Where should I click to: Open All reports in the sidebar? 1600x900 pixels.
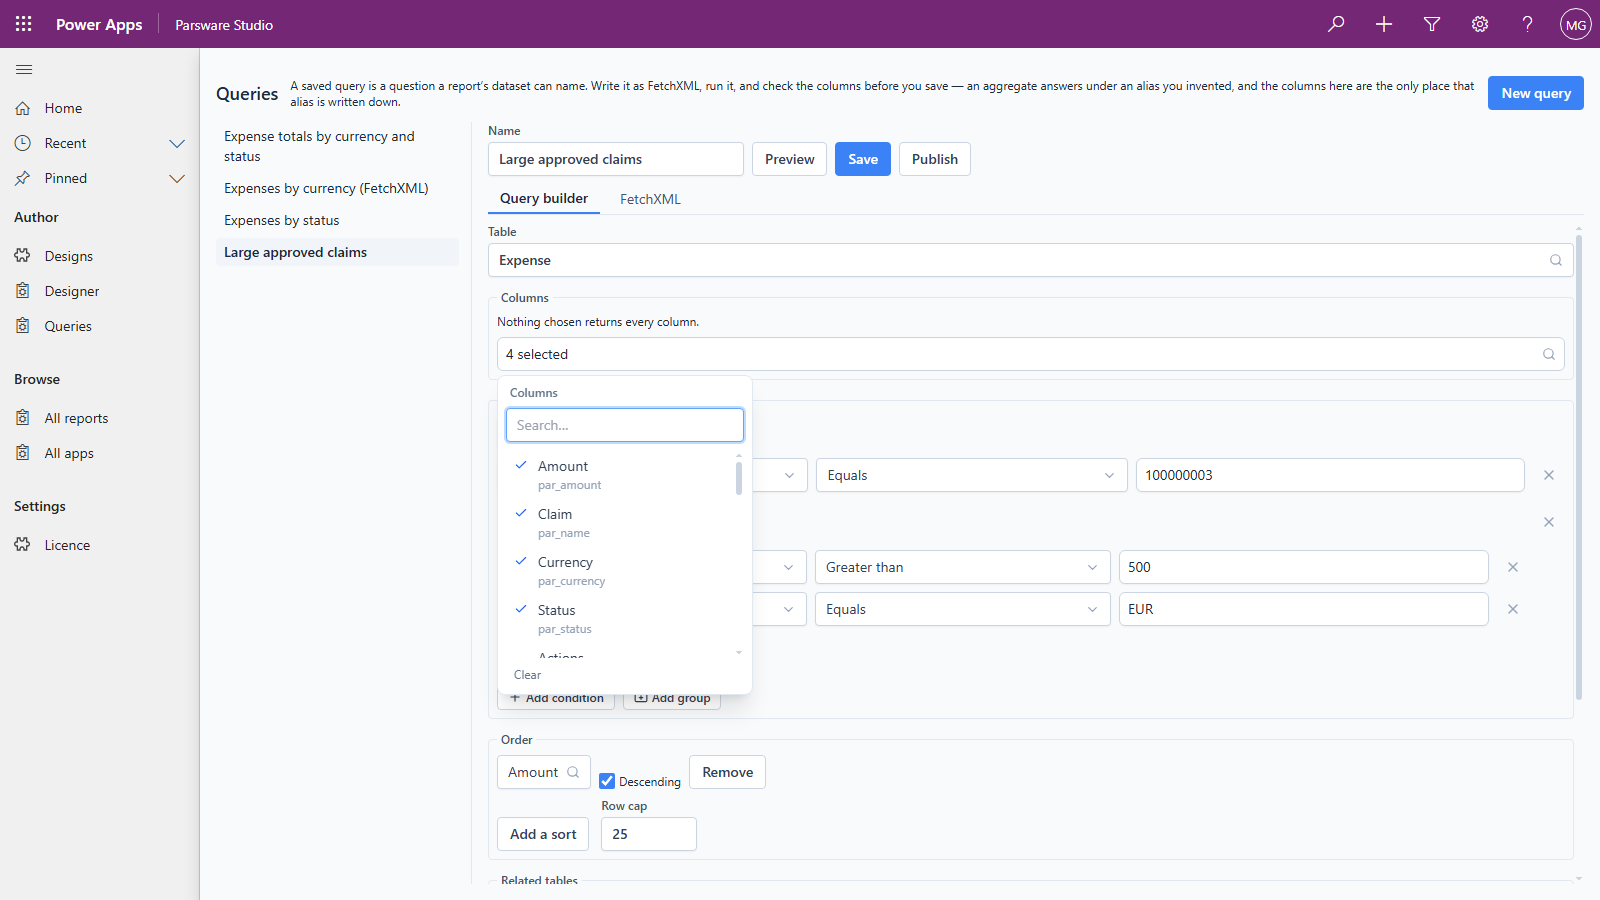(100, 418)
